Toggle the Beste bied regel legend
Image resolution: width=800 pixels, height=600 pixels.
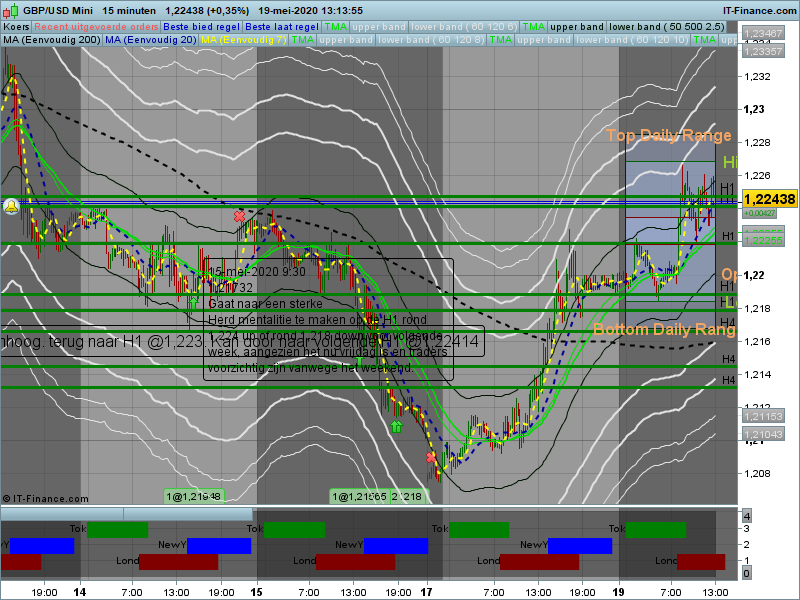[202, 27]
